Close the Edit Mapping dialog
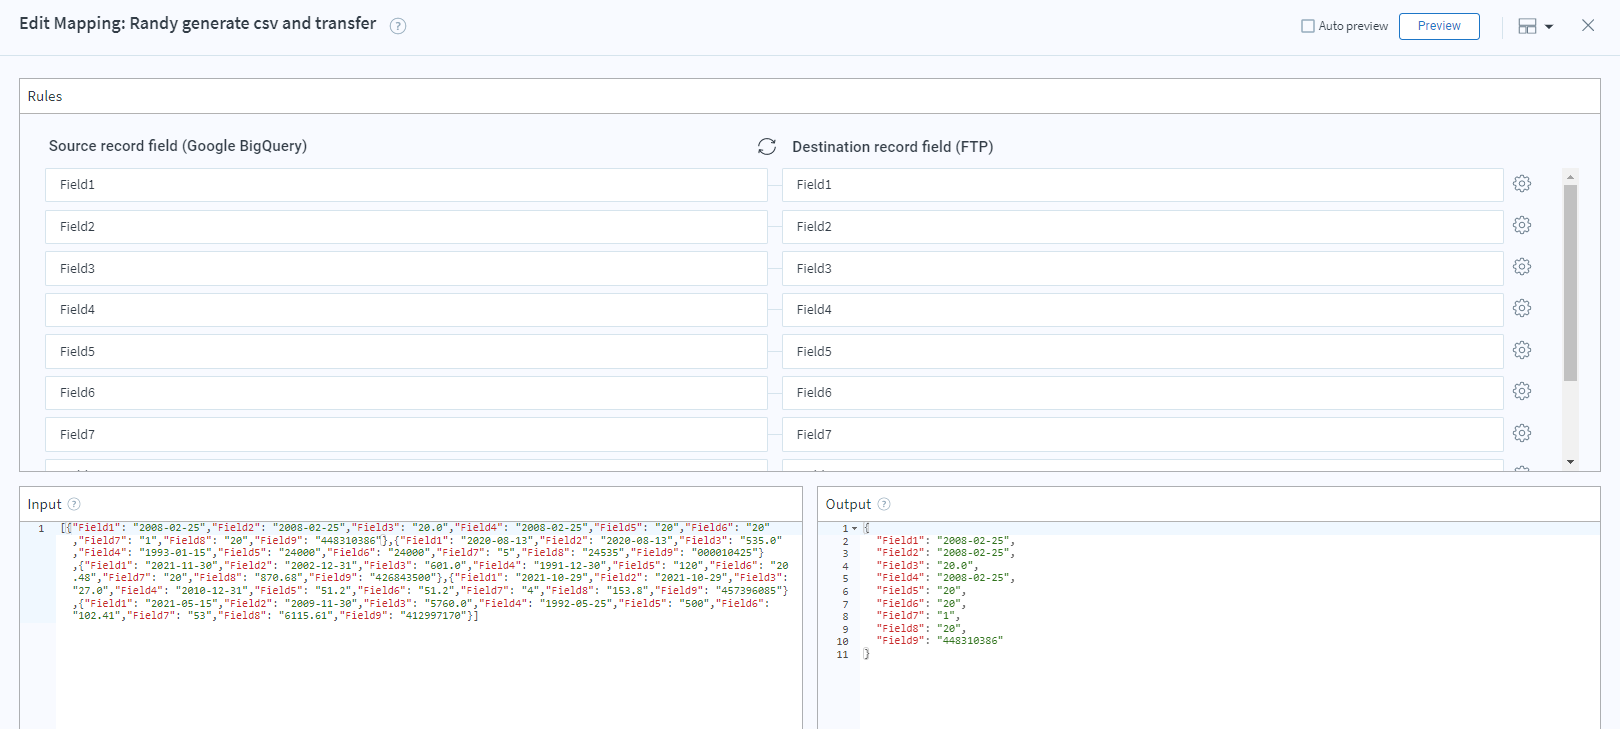Screen dimensions: 1620x729 click(1588, 26)
